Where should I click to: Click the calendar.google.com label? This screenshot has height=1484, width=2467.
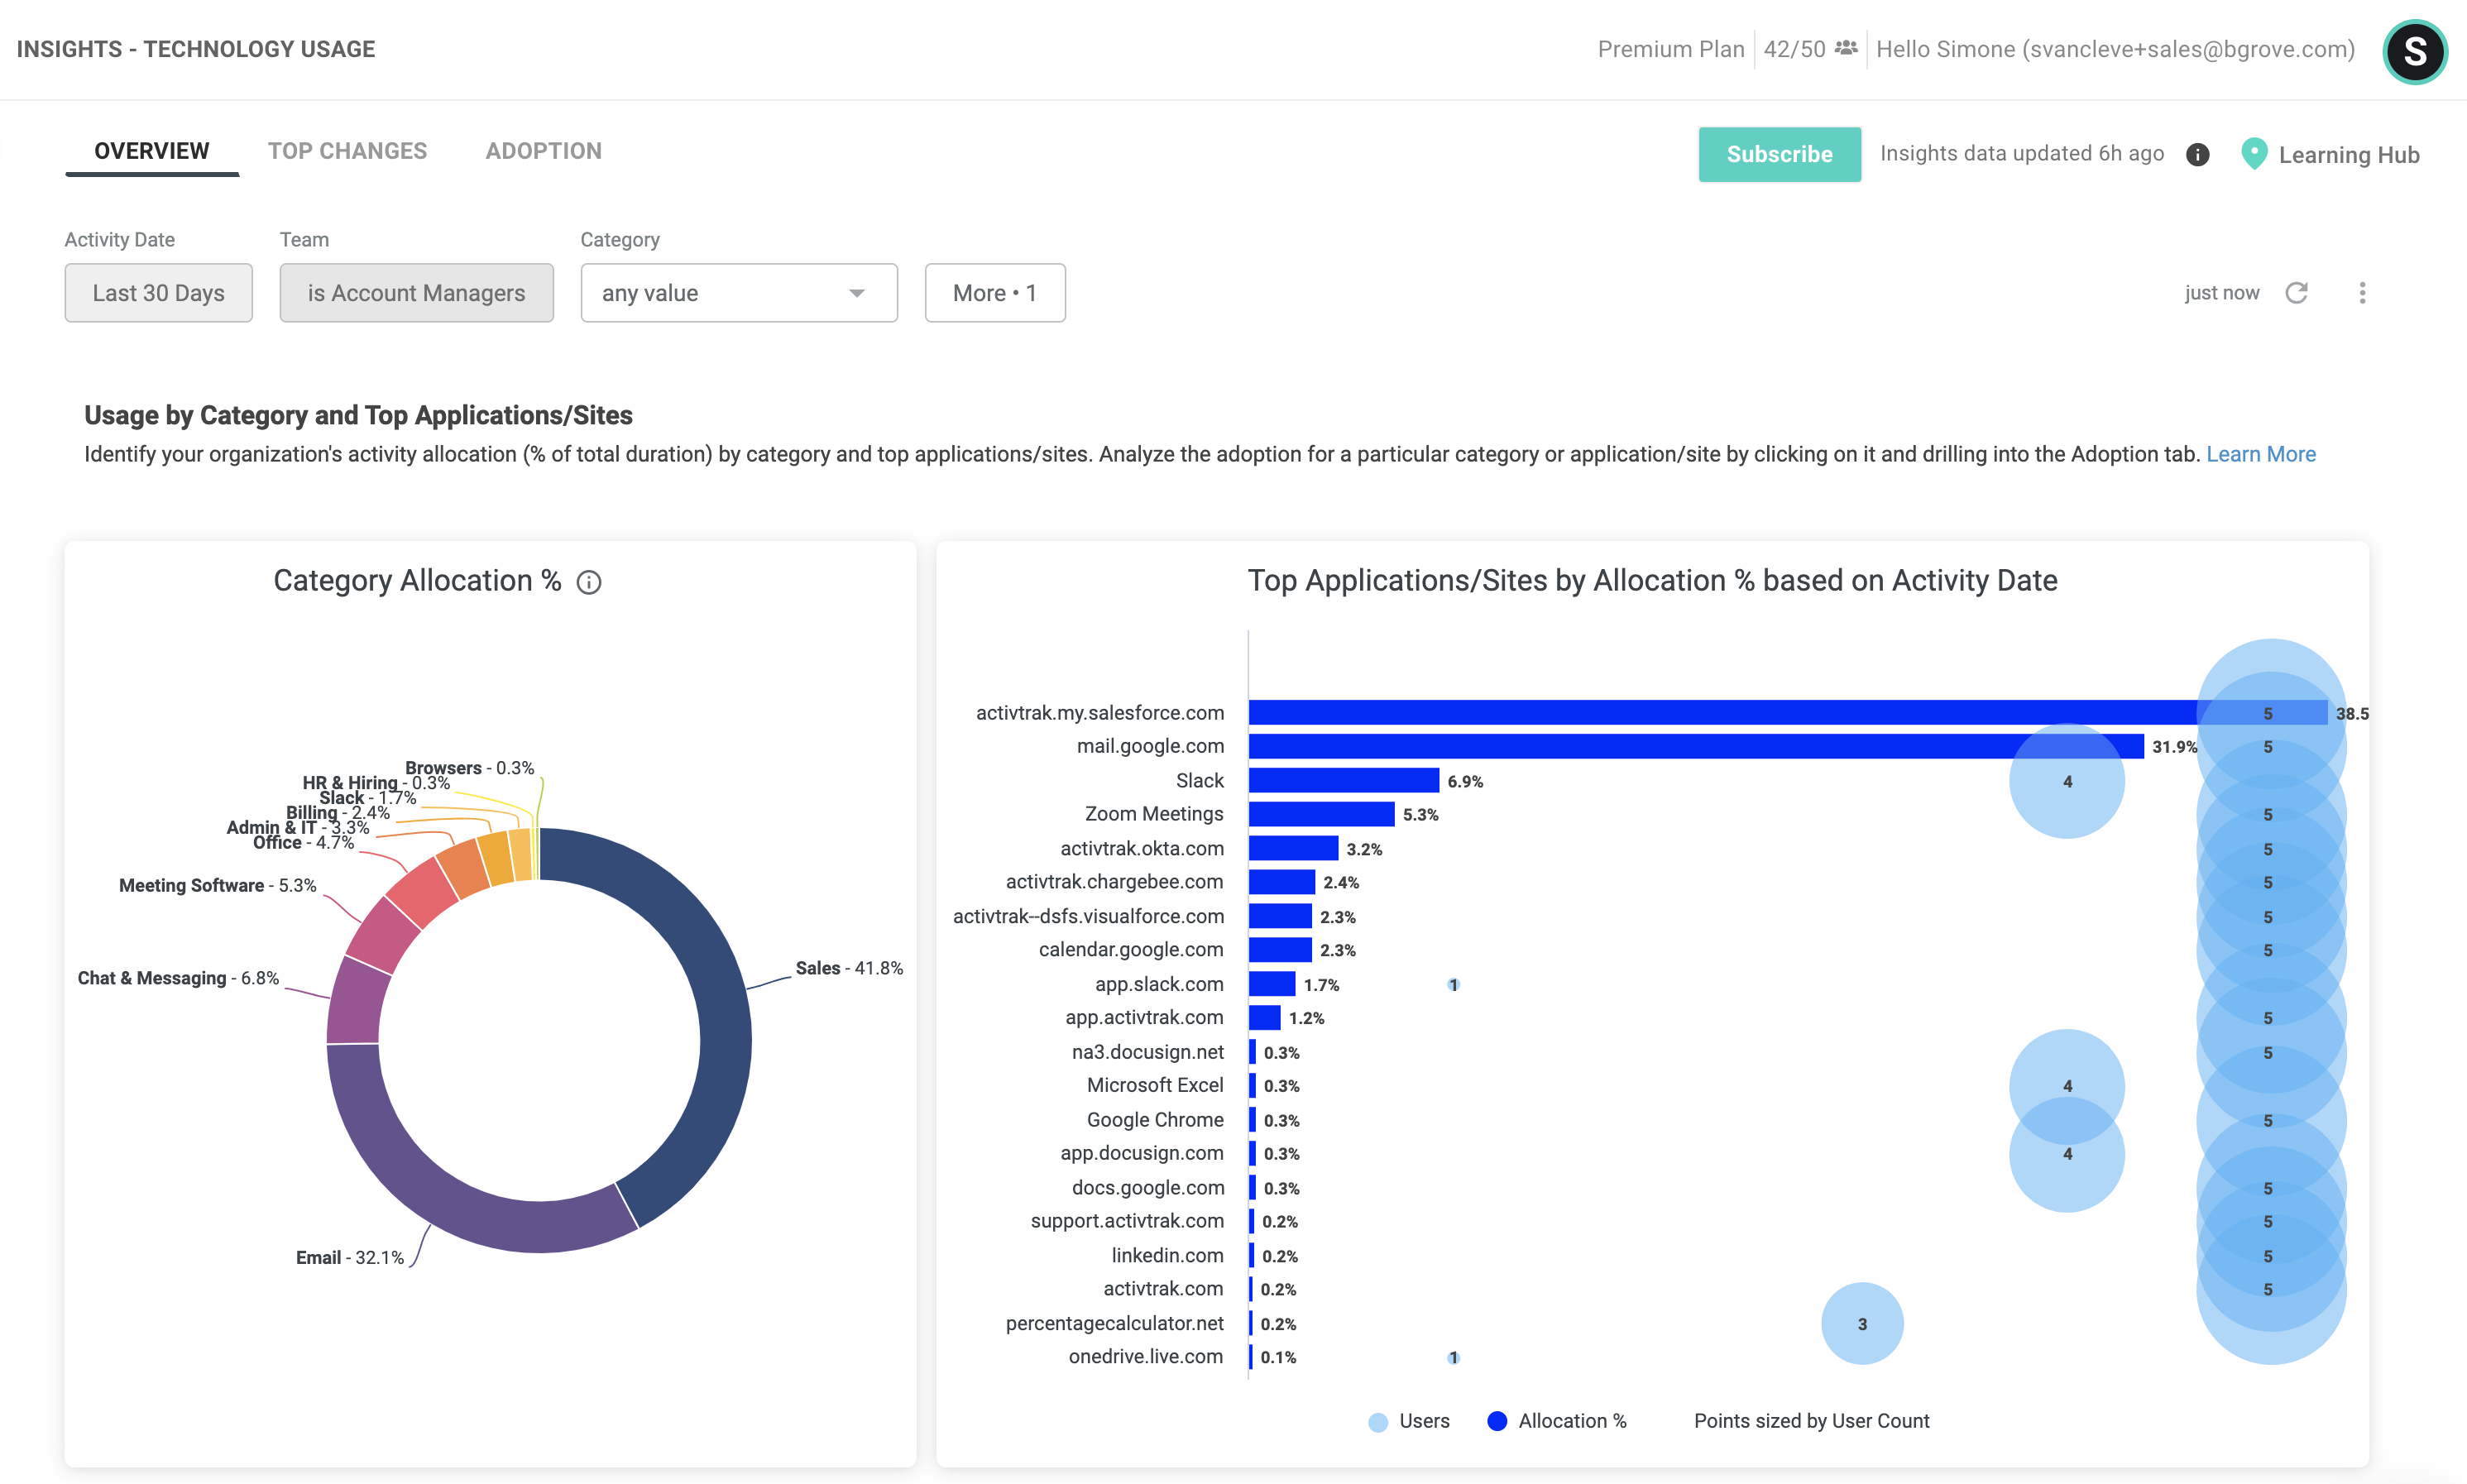1131,949
